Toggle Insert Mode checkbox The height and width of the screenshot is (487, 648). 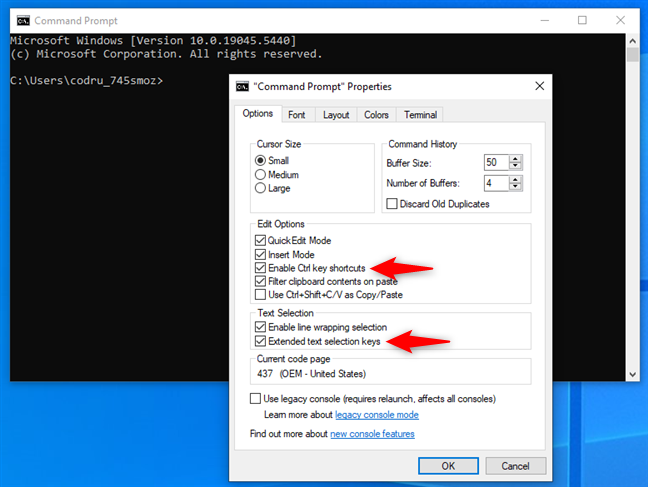tap(260, 254)
